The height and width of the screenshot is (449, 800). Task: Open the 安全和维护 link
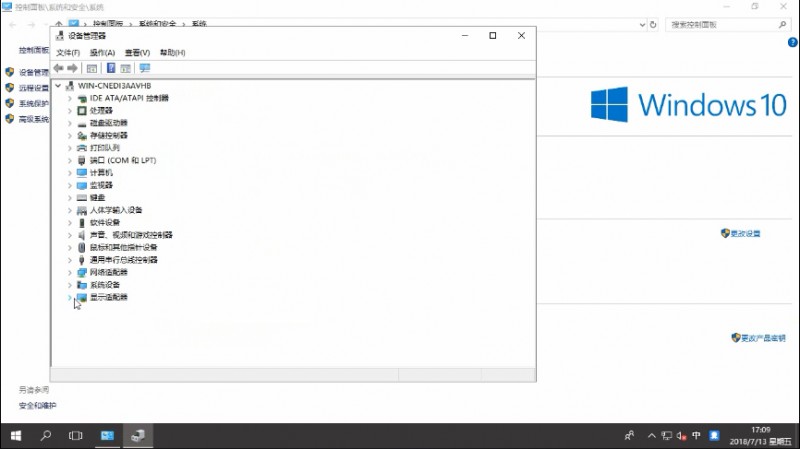point(37,406)
